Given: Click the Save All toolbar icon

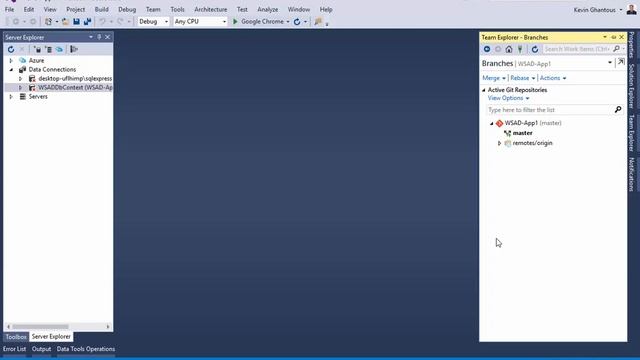Looking at the screenshot, I should (87, 22).
